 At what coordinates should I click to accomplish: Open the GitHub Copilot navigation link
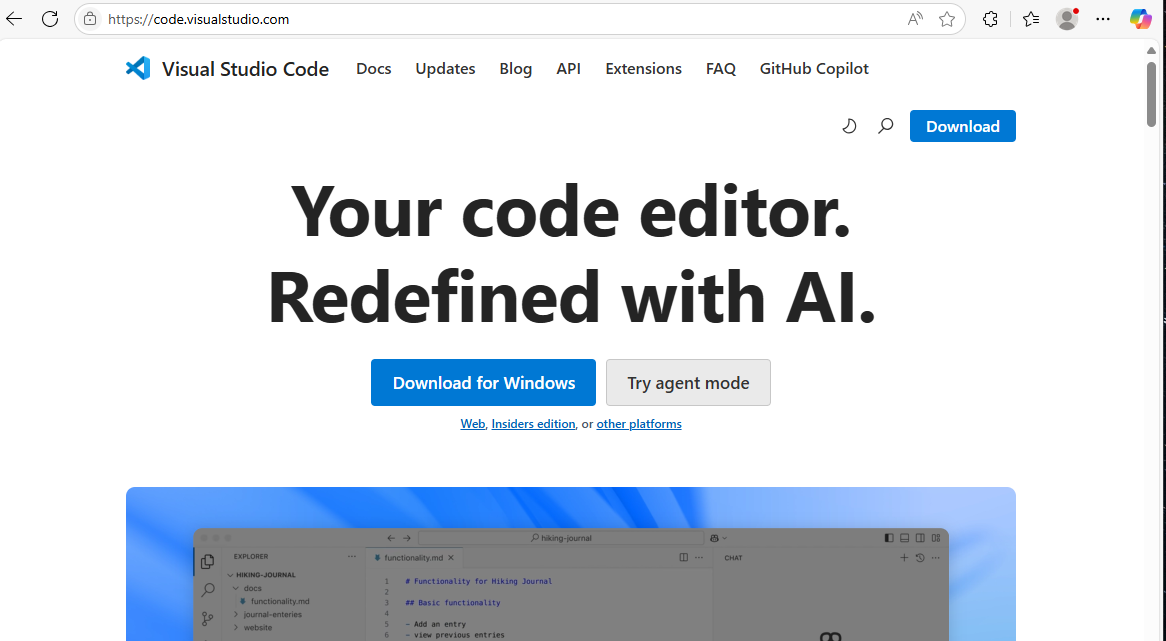coord(814,68)
